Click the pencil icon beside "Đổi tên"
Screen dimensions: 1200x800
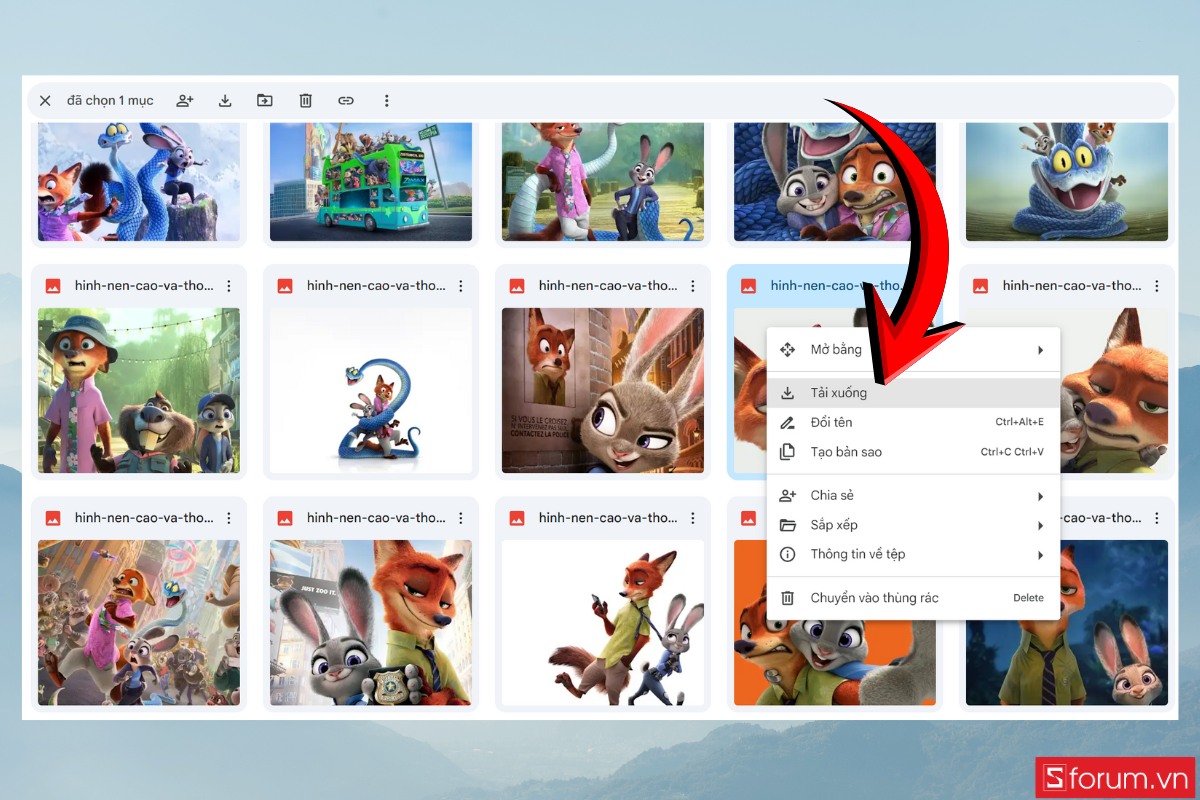[789, 422]
